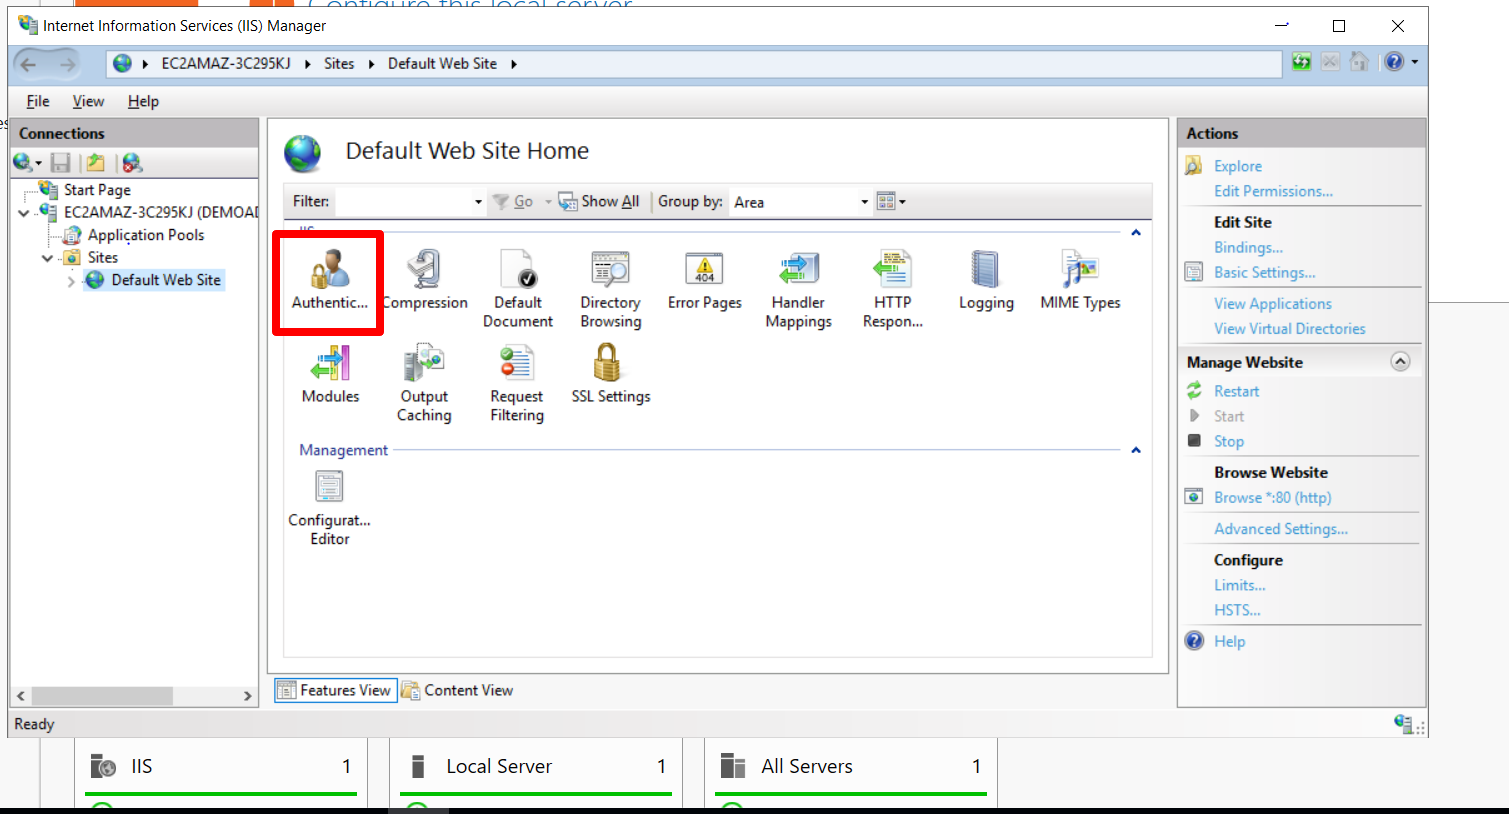Image resolution: width=1509 pixels, height=814 pixels.
Task: Click Show All in the filter bar
Action: point(599,201)
